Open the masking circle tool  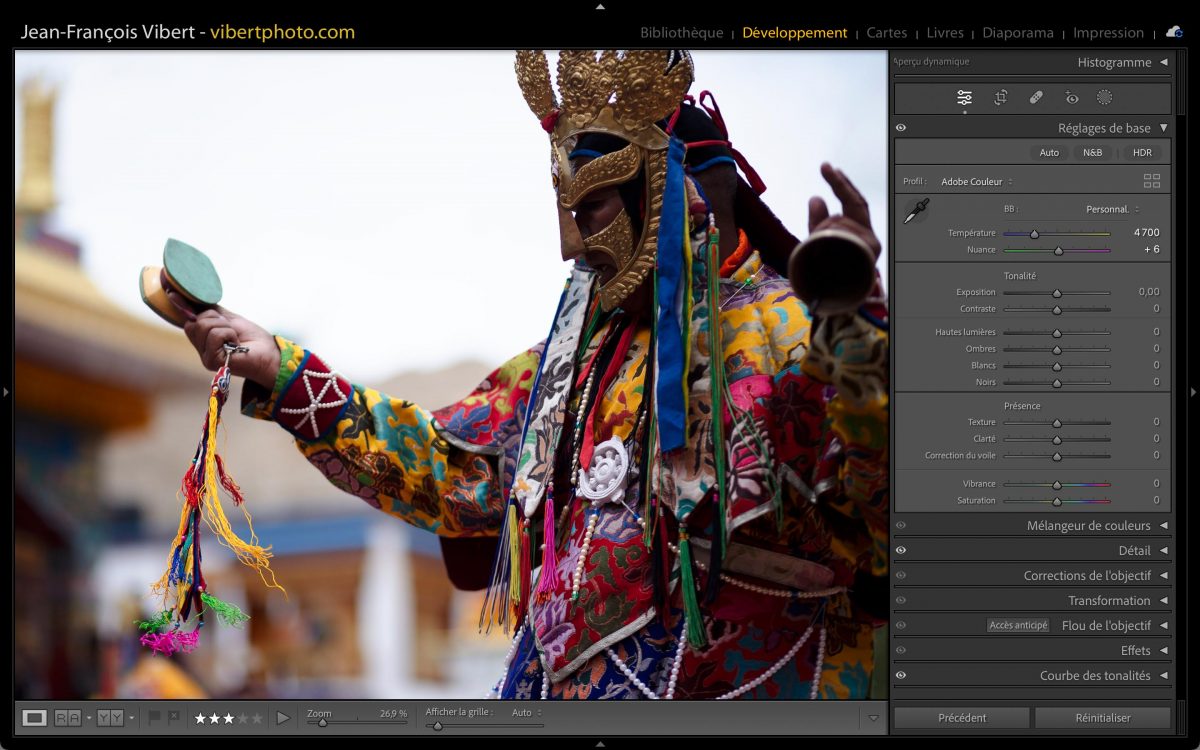tap(1105, 97)
